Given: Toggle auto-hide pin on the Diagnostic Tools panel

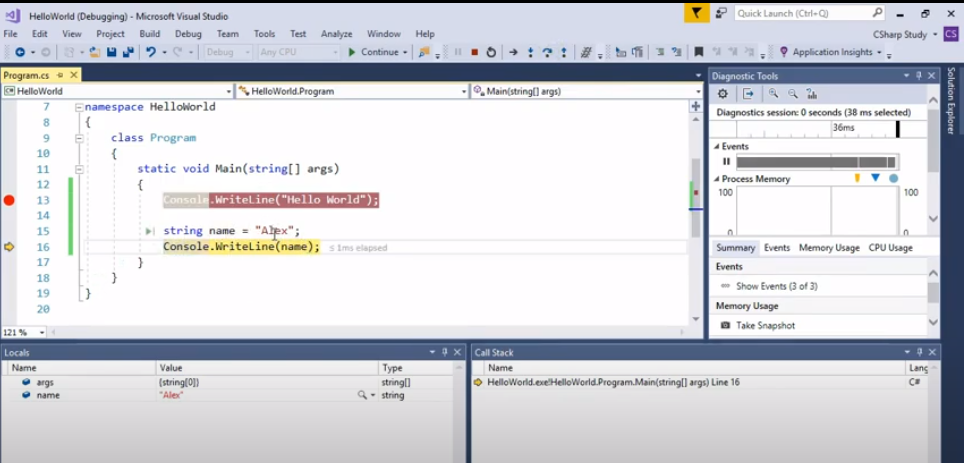Looking at the screenshot, I should 919,76.
